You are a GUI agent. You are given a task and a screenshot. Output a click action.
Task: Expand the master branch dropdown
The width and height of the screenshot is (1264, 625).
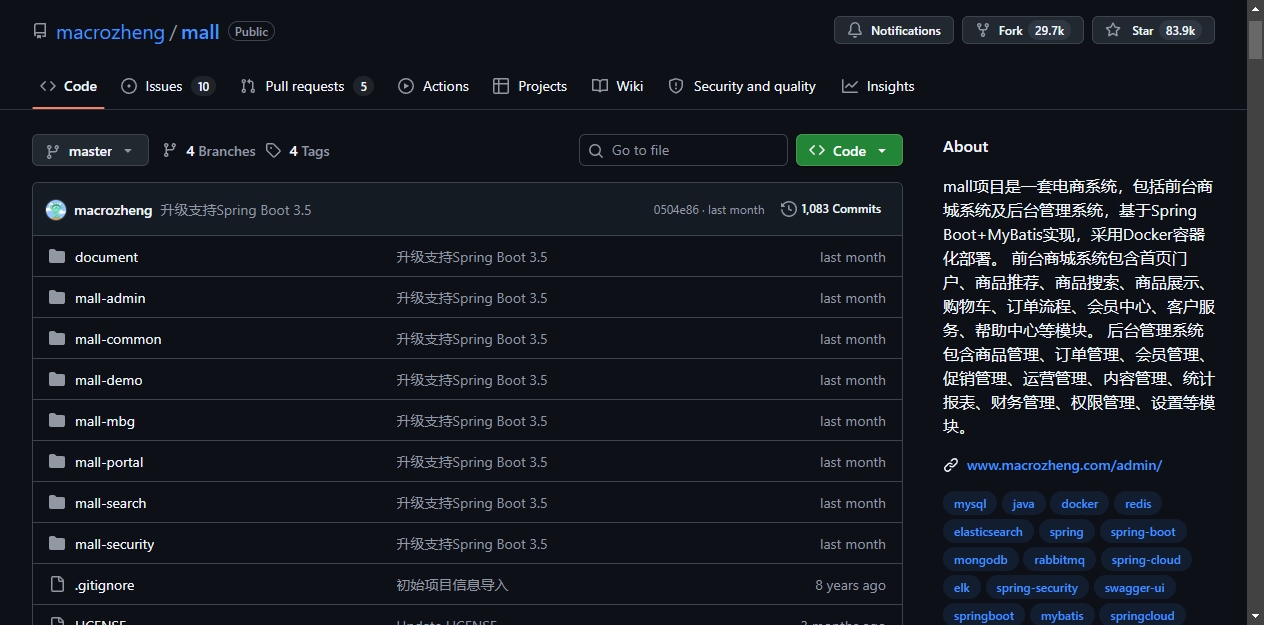pos(90,151)
